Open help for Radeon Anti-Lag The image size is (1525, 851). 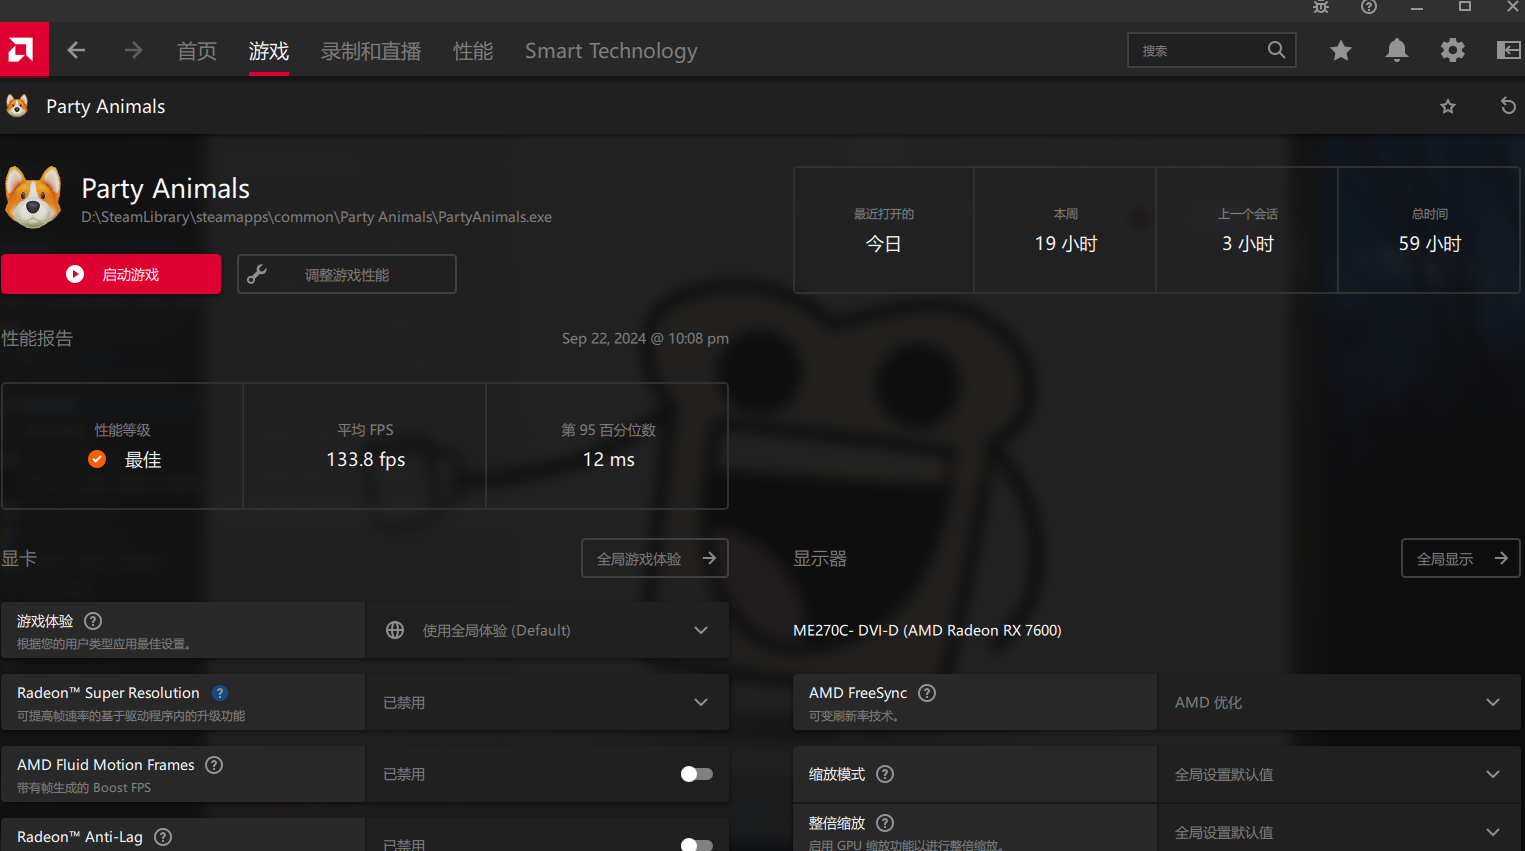163,837
